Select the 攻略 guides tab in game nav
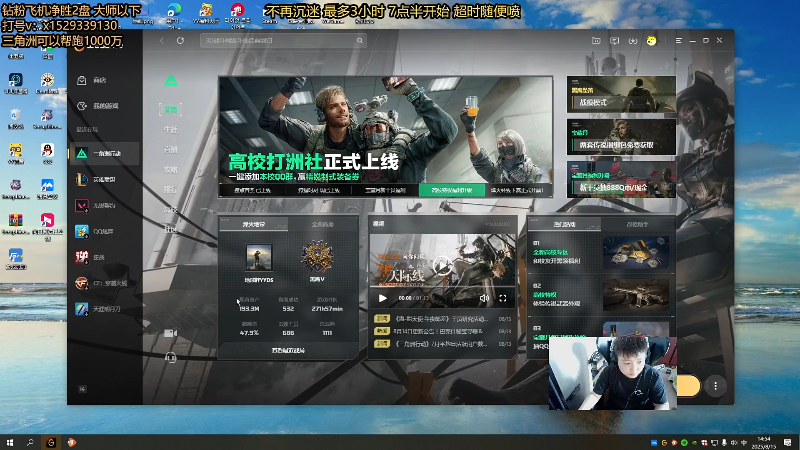 pos(170,169)
